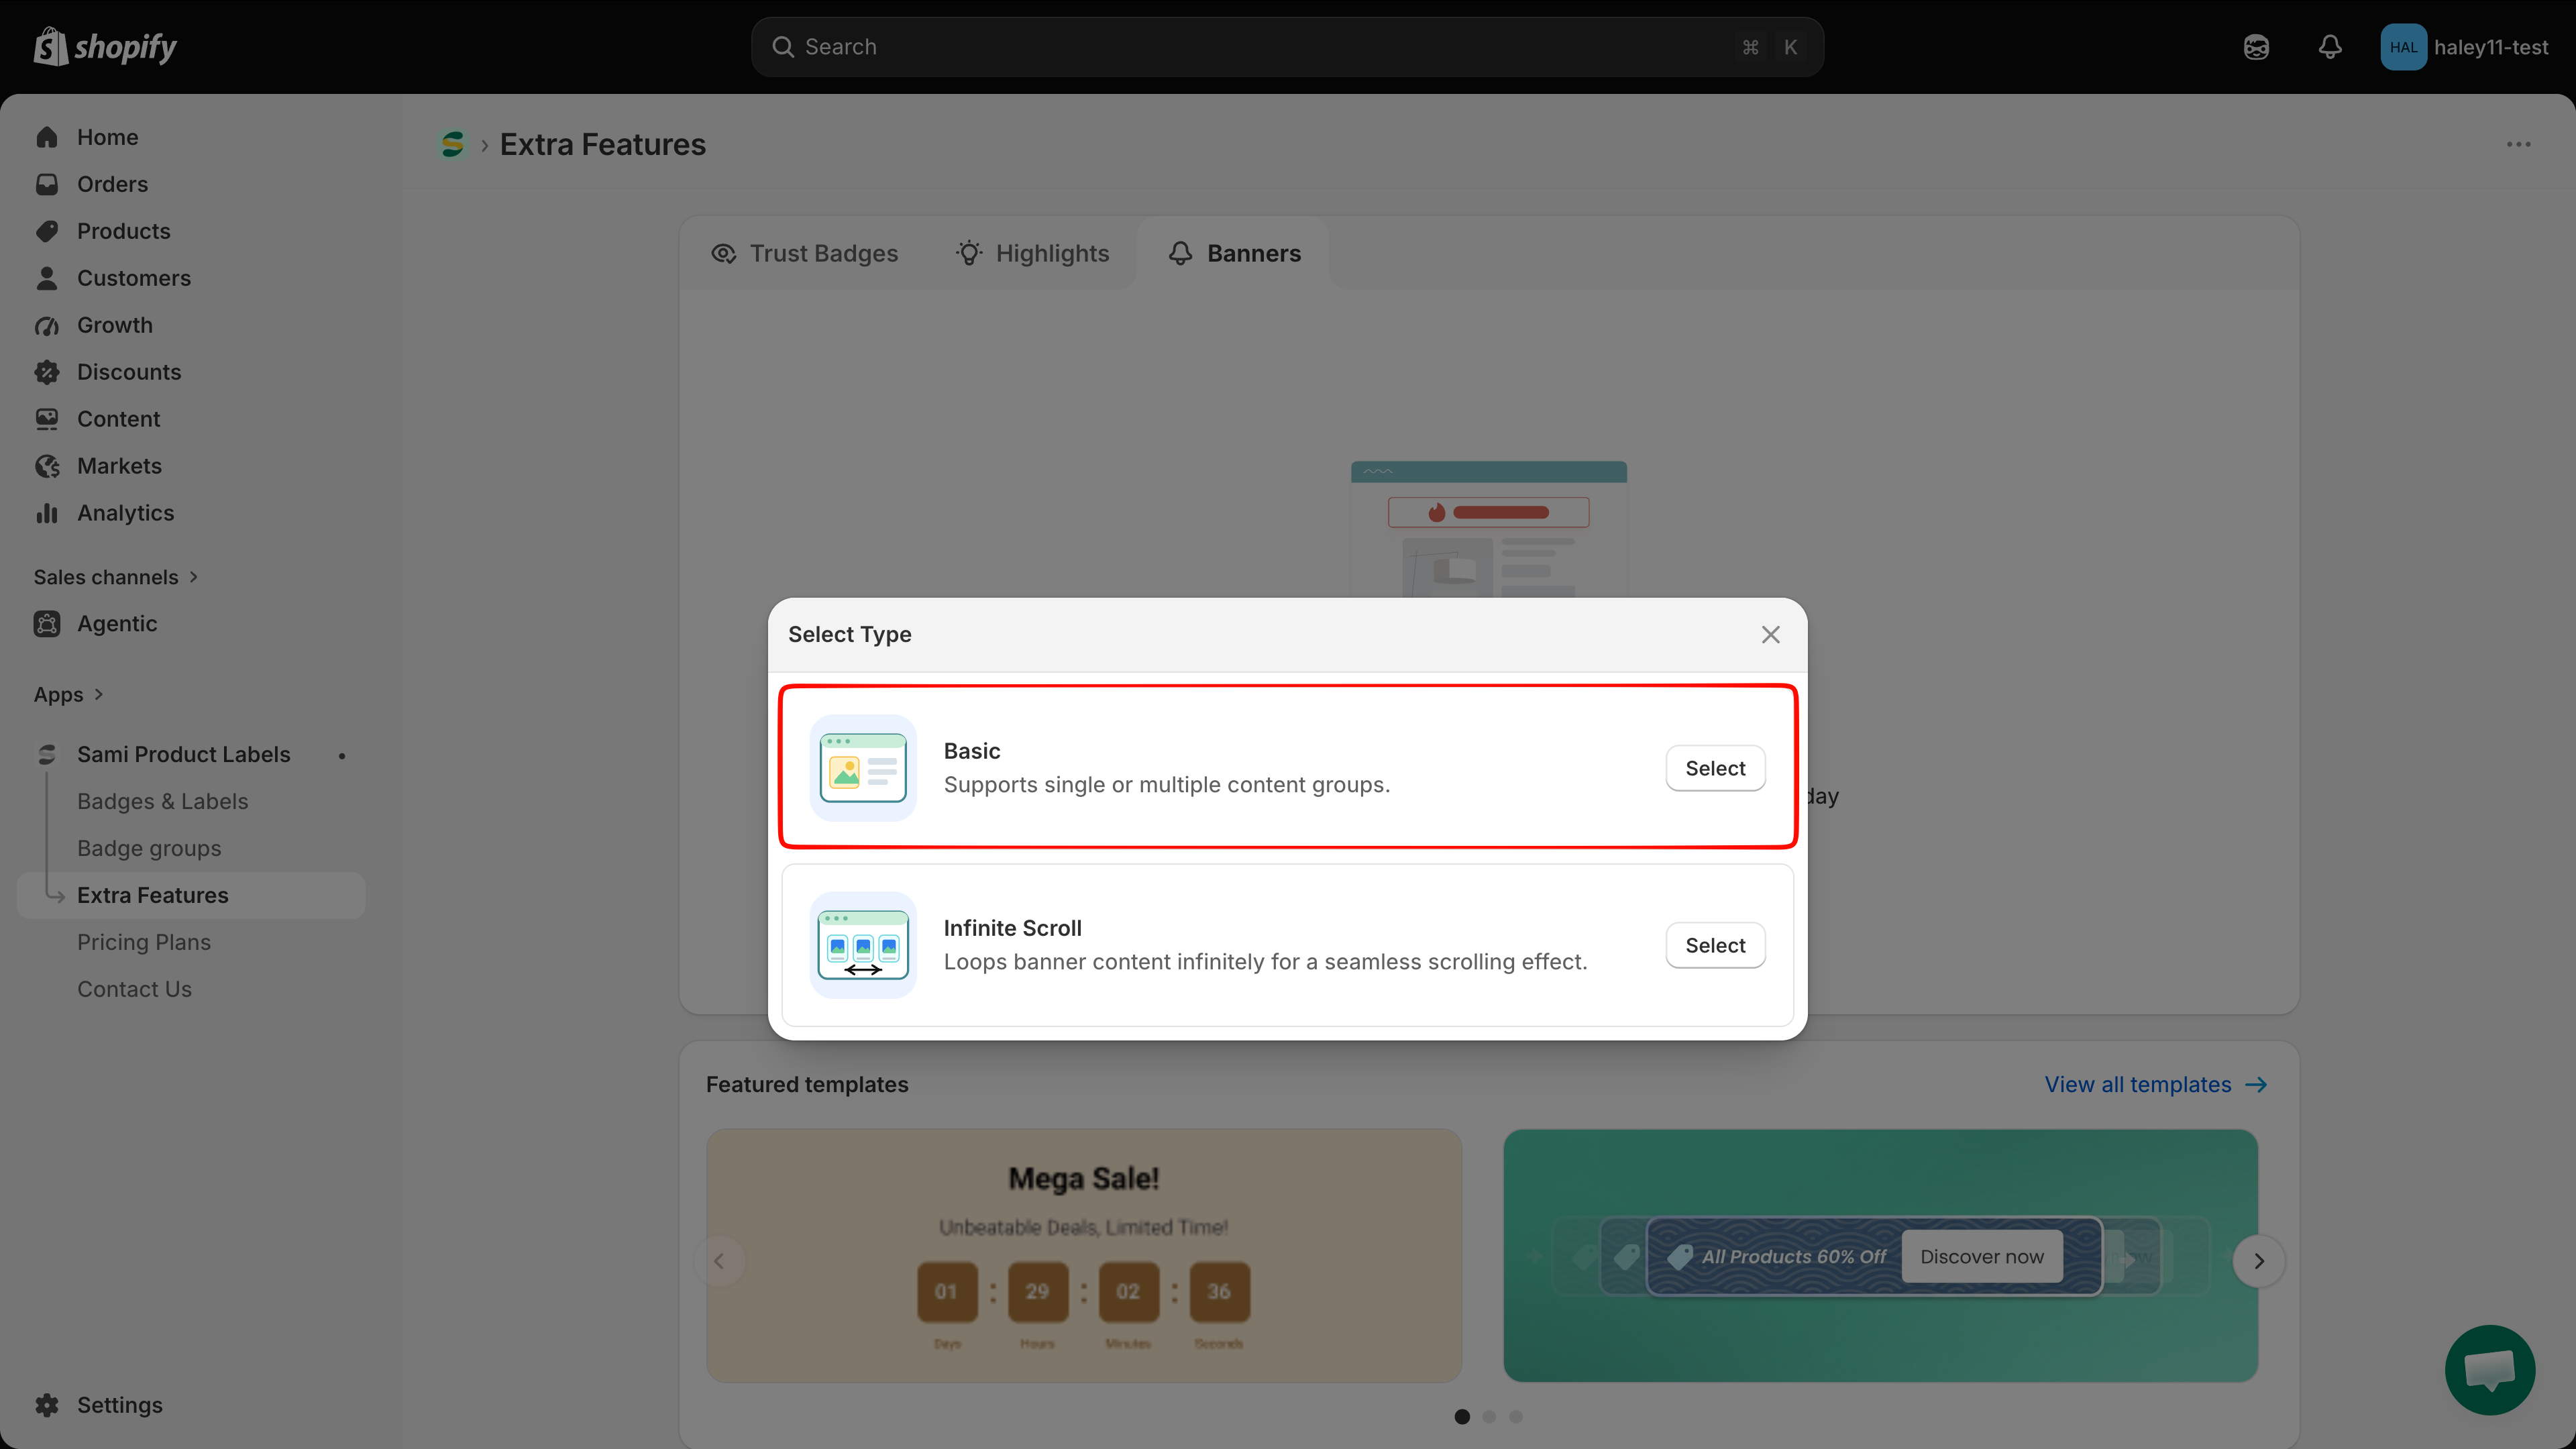Click the Products tag icon

[47, 231]
